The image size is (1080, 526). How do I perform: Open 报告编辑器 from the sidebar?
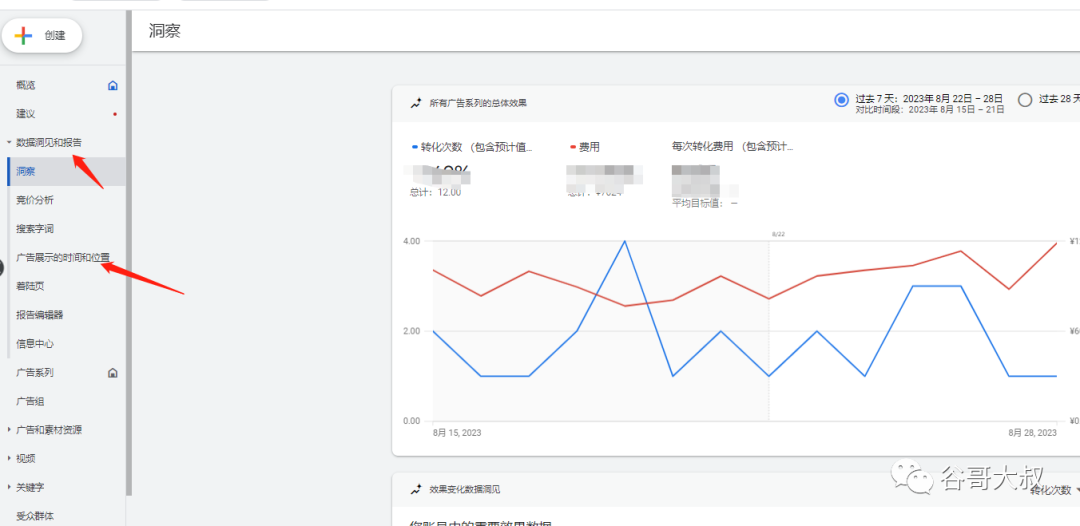(x=40, y=315)
